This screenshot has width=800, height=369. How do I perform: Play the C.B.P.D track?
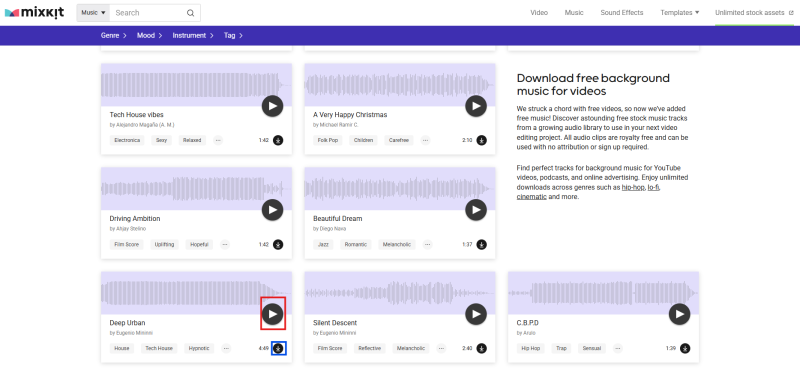pyautogui.click(x=680, y=314)
